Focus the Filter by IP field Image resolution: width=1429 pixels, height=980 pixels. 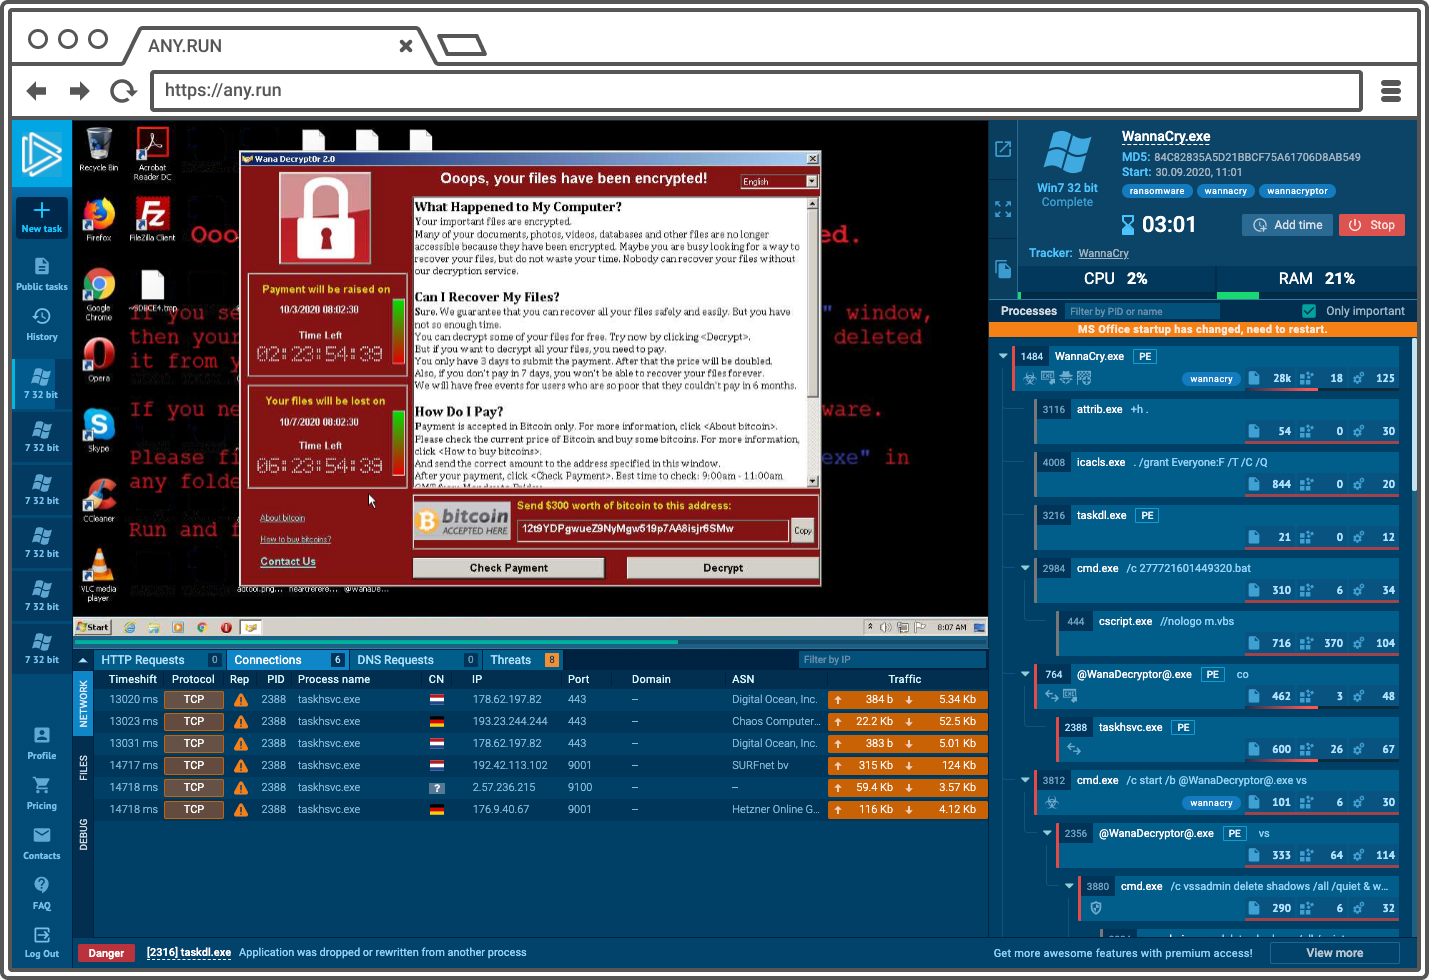(890, 660)
